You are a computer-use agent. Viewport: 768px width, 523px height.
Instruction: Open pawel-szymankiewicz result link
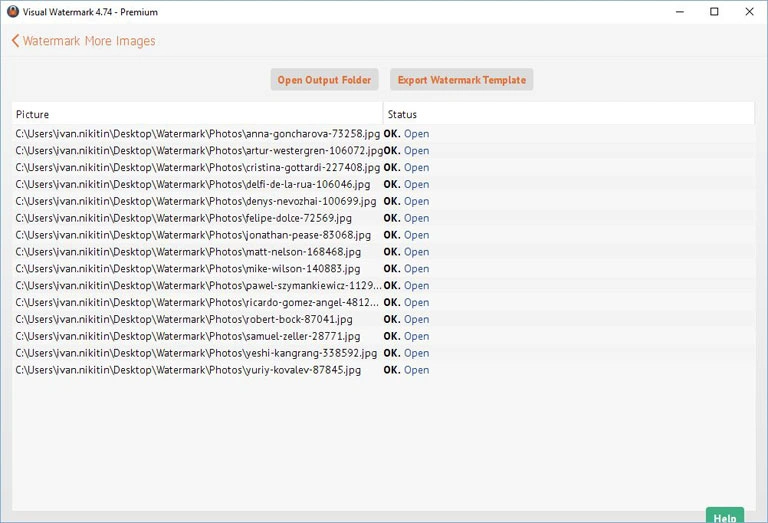pos(417,286)
